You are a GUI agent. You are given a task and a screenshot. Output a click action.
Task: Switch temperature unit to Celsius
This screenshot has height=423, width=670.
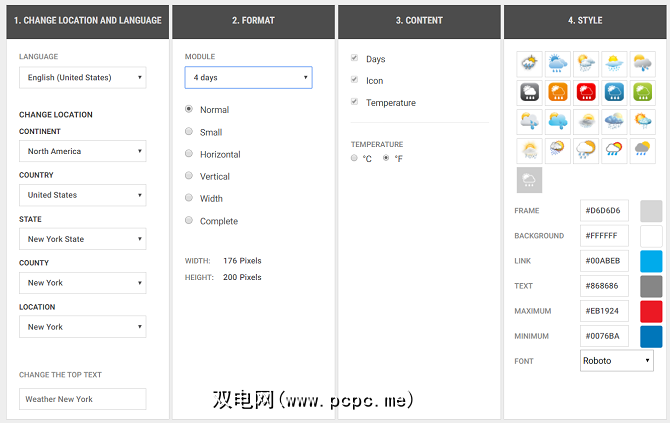[354, 158]
